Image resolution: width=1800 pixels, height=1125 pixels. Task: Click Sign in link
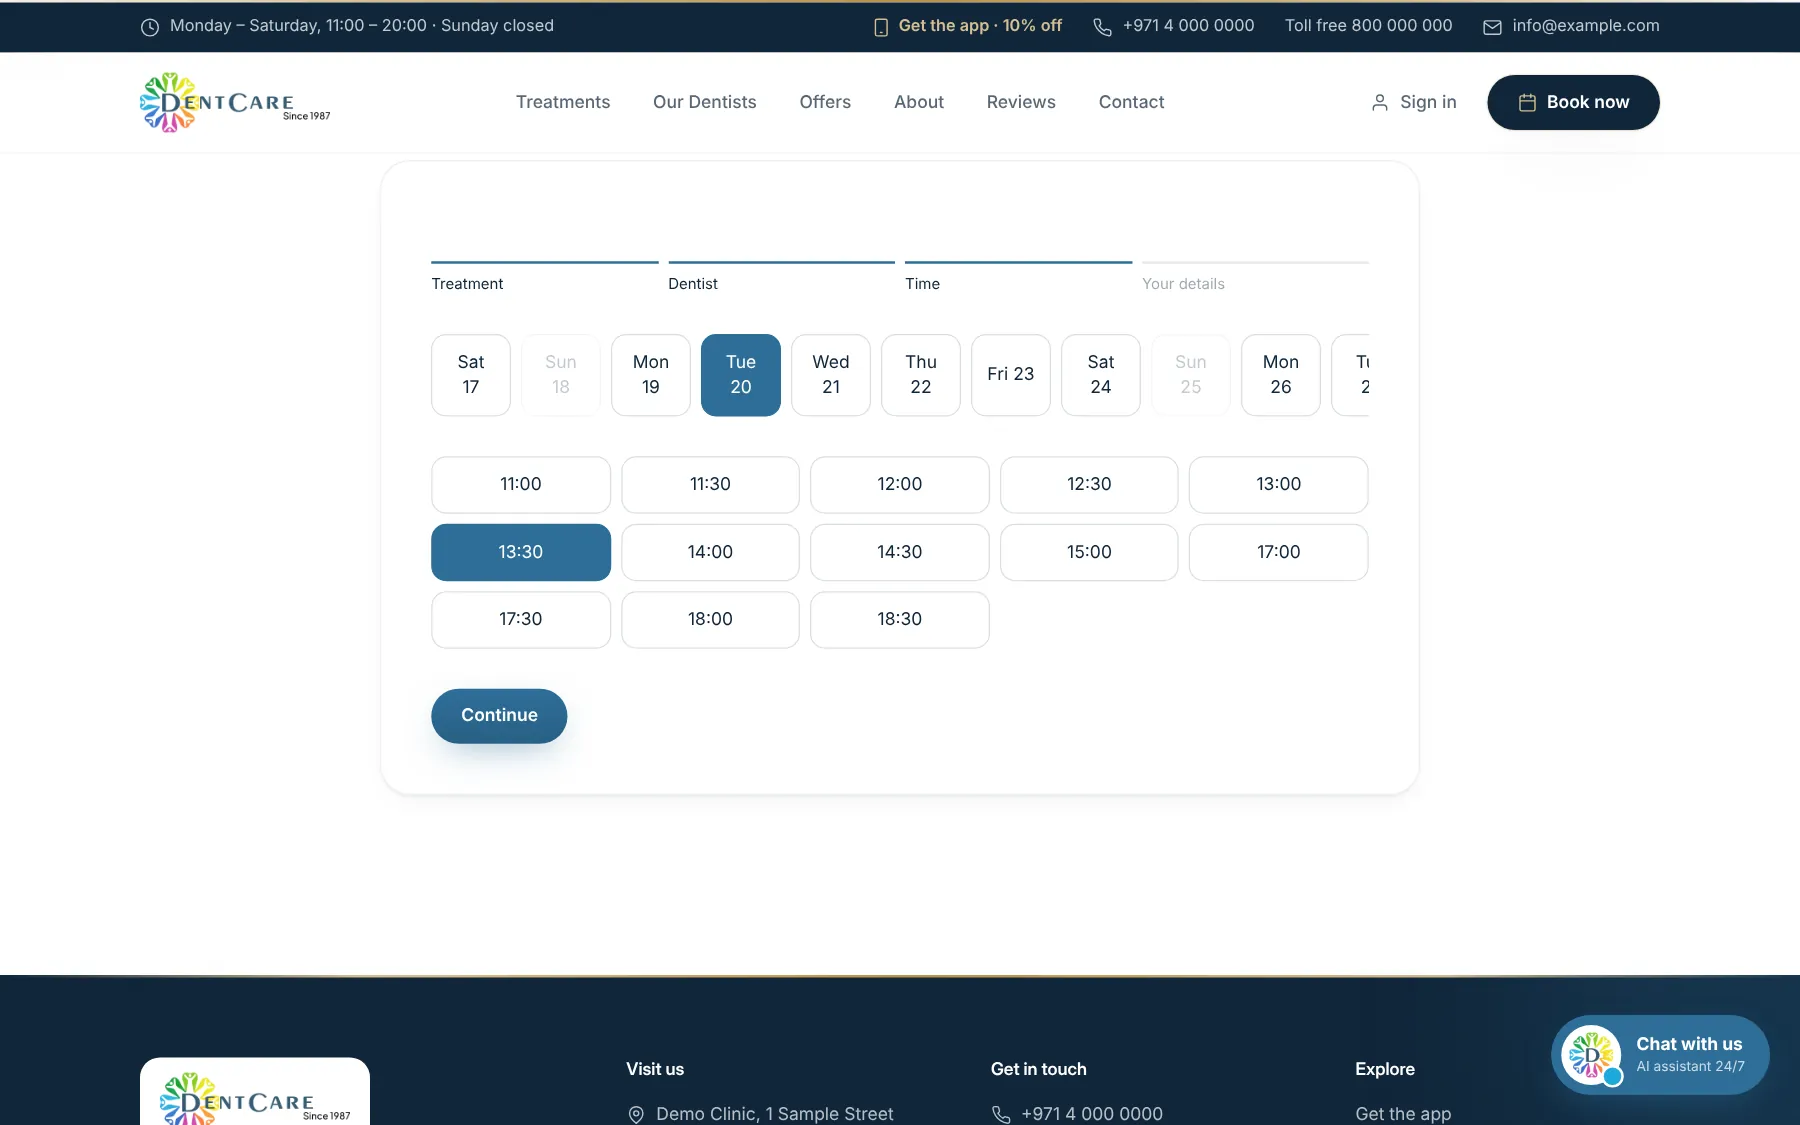1413,102
